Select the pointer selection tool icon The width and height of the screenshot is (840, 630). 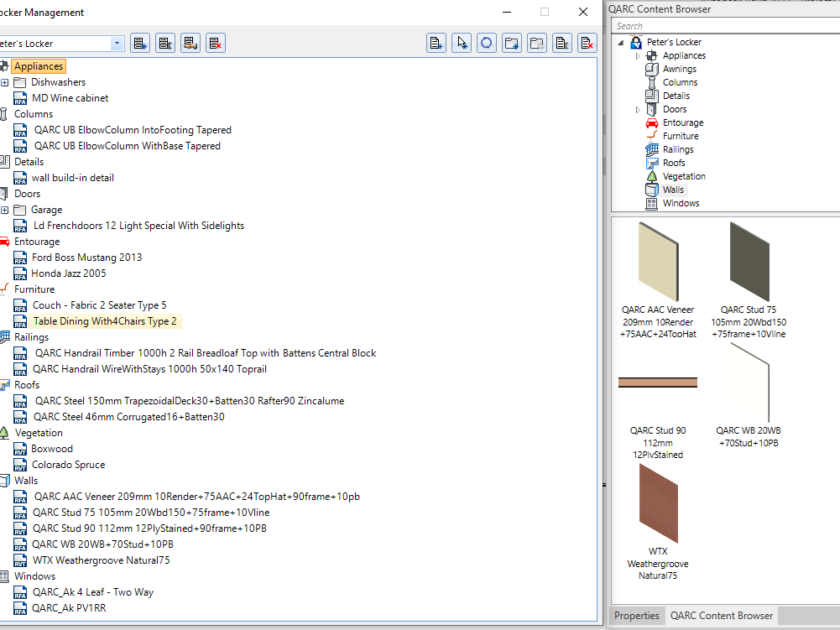(461, 43)
